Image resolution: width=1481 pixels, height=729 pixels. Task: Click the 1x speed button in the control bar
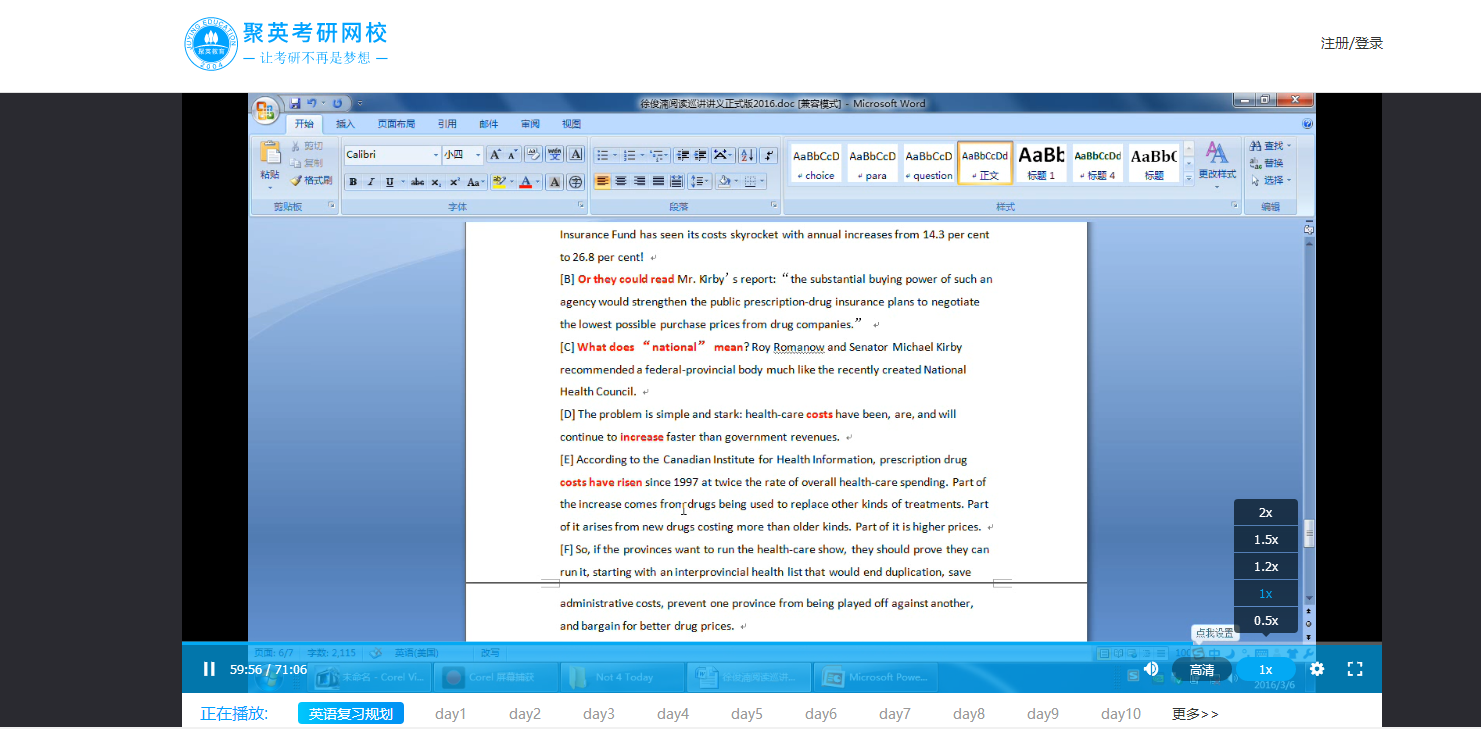pos(1266,670)
